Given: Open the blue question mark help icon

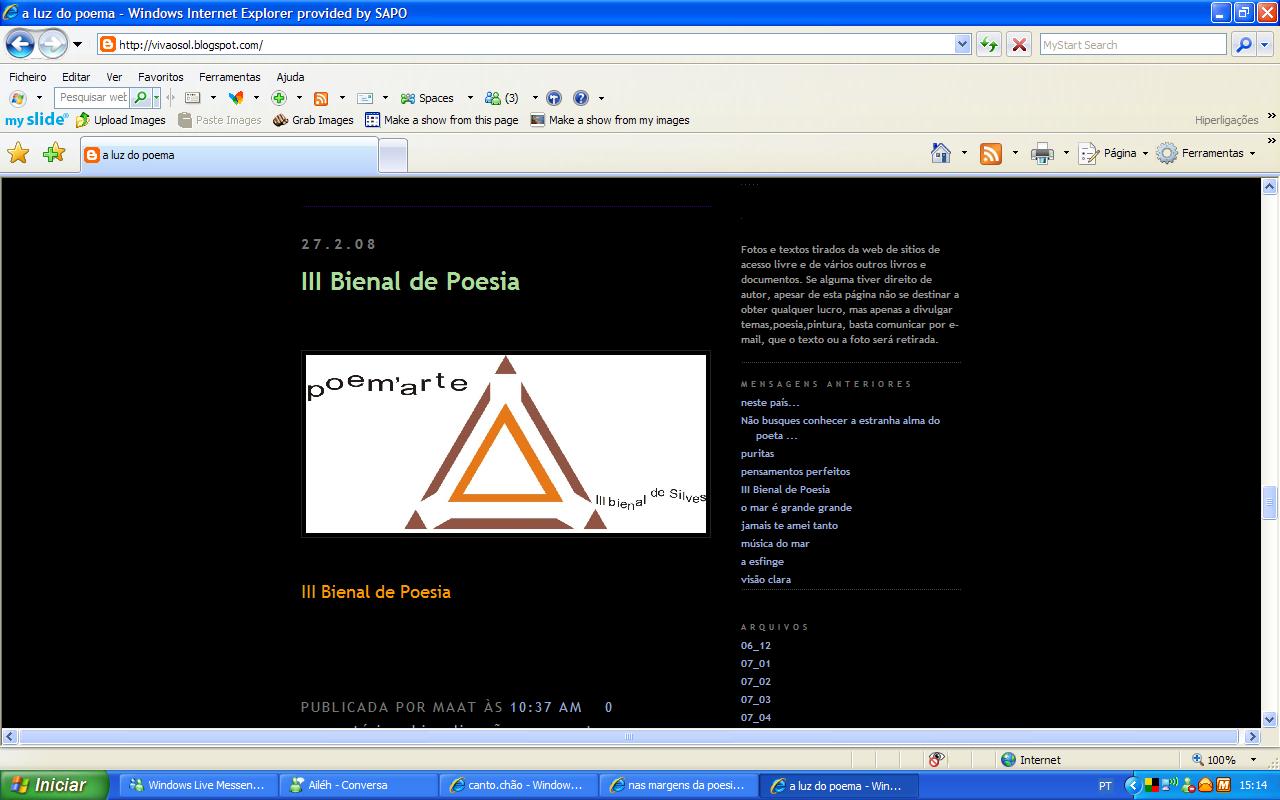Looking at the screenshot, I should 581,98.
